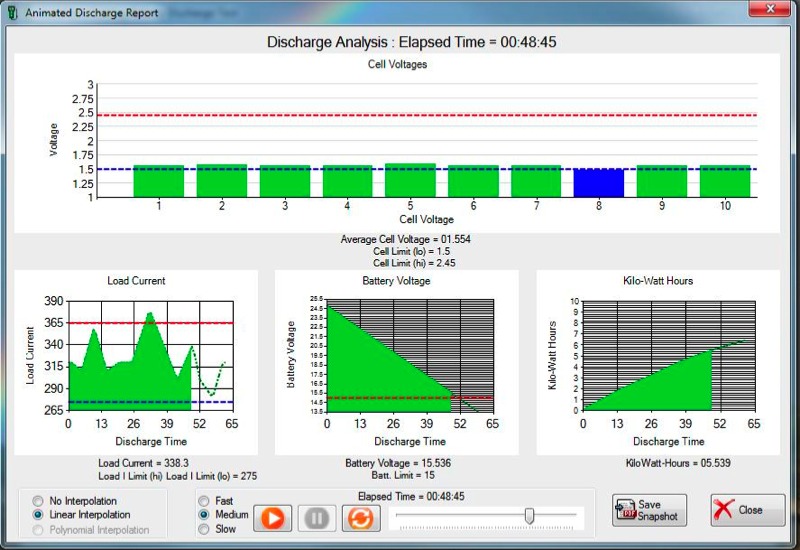Click the green bar for cell 5
The width and height of the screenshot is (800, 550).
pos(410,181)
